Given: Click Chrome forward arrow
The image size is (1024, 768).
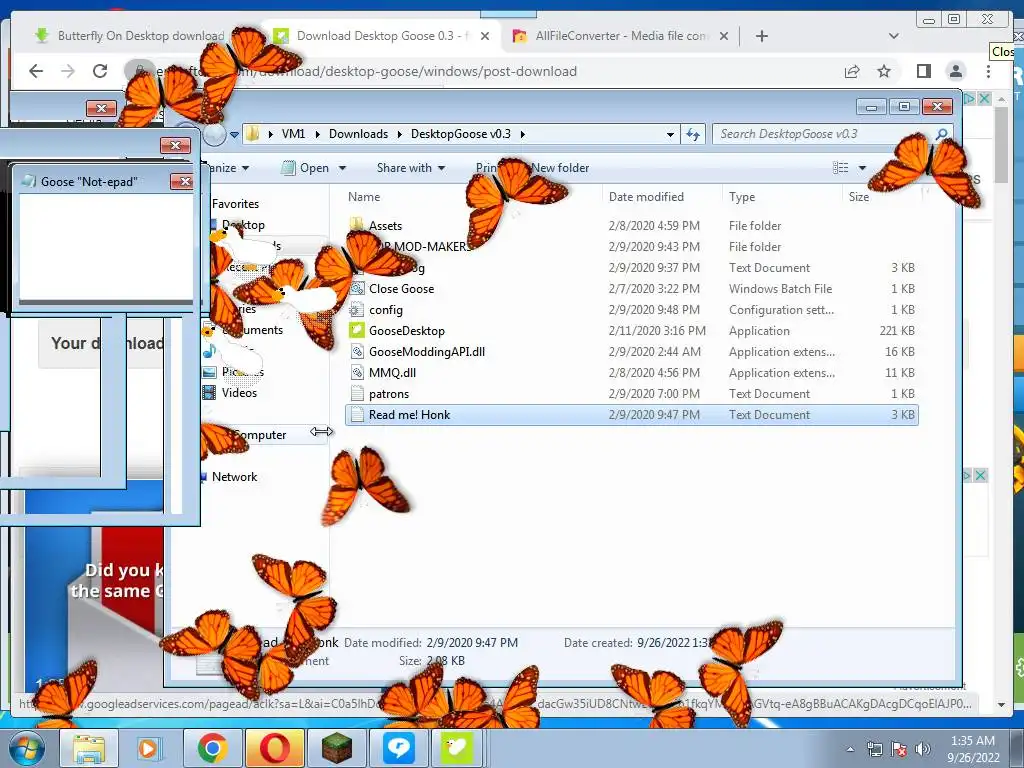Looking at the screenshot, I should tap(68, 71).
